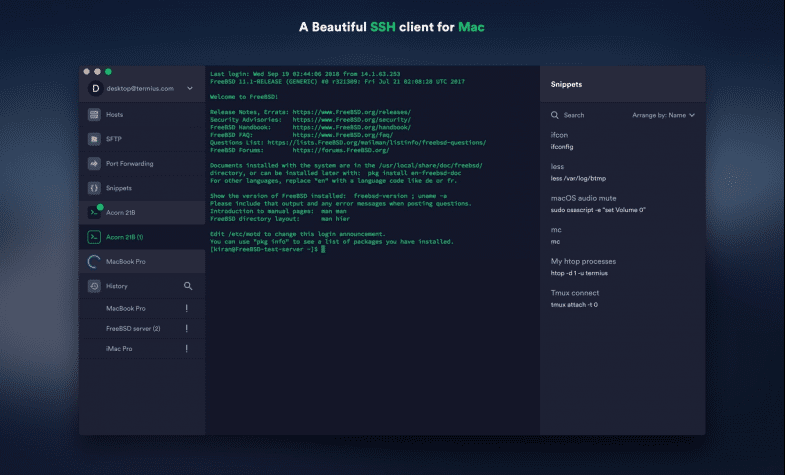Click the MacBook Pro loading spinner icon

click(x=94, y=262)
